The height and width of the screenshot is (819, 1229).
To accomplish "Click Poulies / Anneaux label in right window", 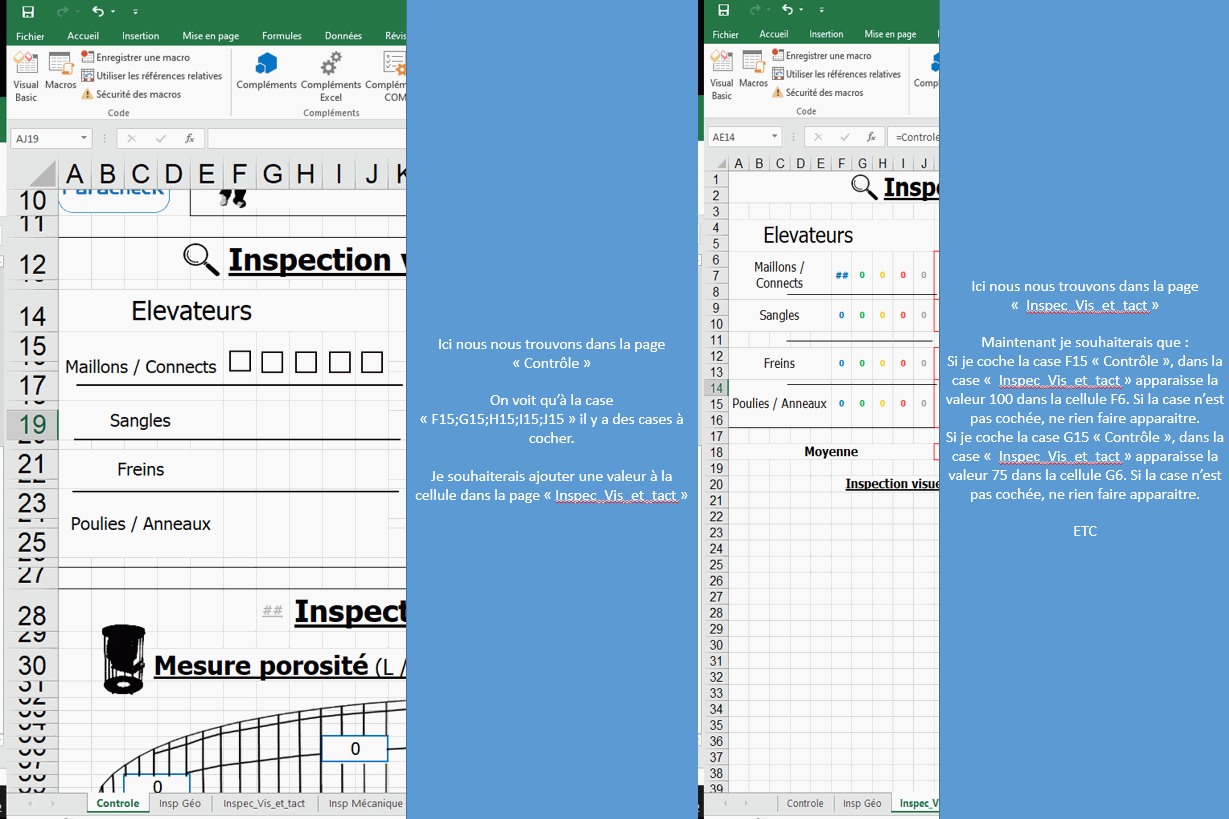I will (x=780, y=404).
